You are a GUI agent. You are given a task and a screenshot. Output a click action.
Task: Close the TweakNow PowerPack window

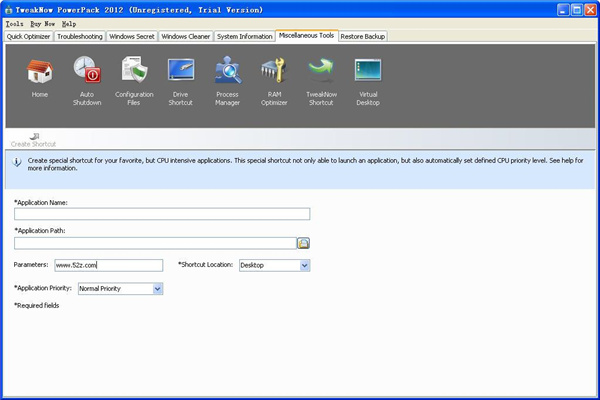[x=590, y=10]
